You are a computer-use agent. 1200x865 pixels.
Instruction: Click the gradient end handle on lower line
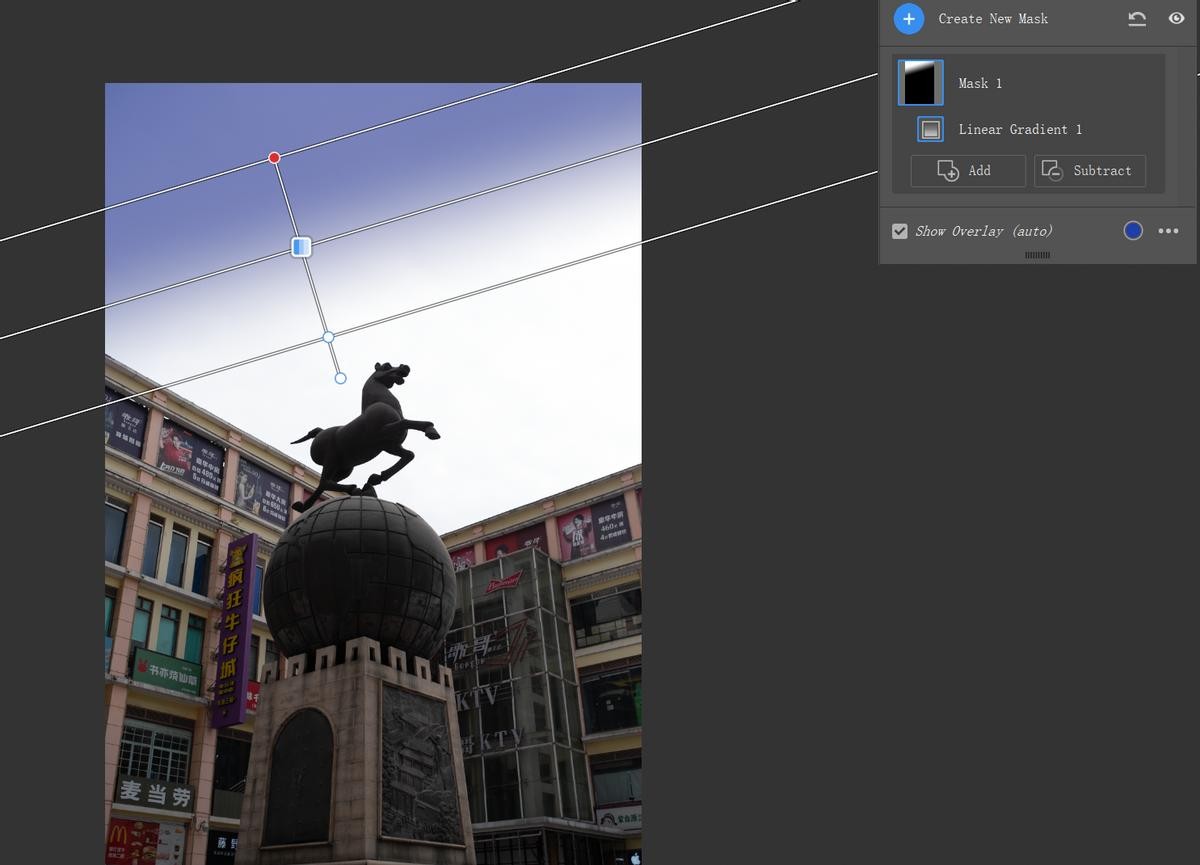click(x=328, y=337)
